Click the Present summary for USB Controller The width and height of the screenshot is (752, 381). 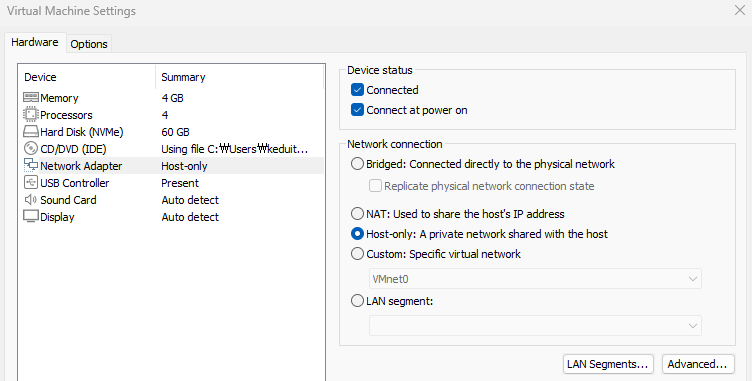point(180,183)
